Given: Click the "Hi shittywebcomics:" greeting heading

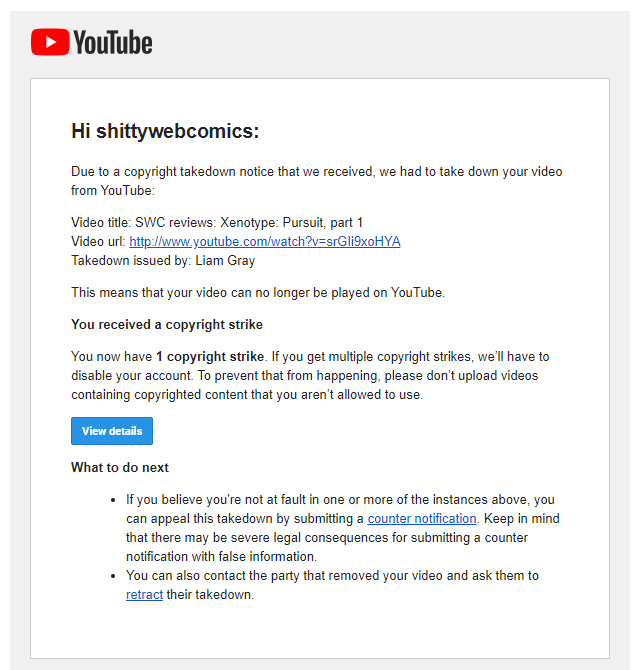Looking at the screenshot, I should click(165, 131).
